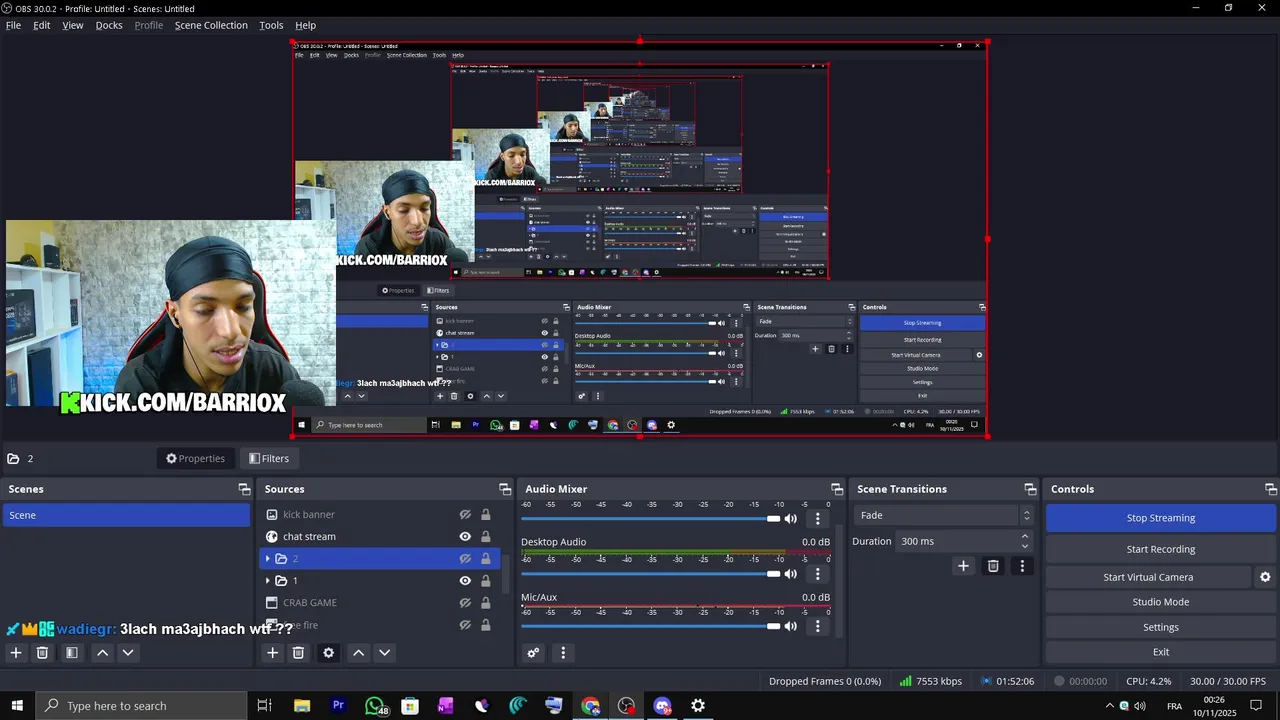
Task: Select Scene in the Scenes list
Action: point(126,515)
